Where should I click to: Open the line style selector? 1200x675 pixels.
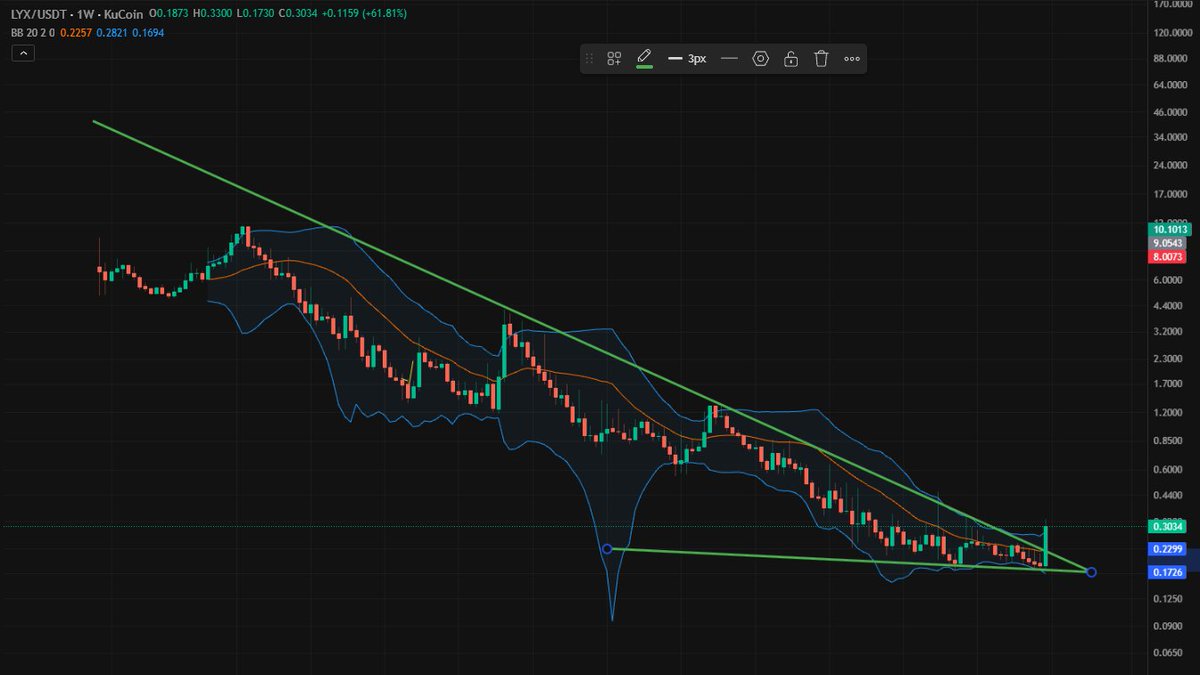[x=729, y=59]
